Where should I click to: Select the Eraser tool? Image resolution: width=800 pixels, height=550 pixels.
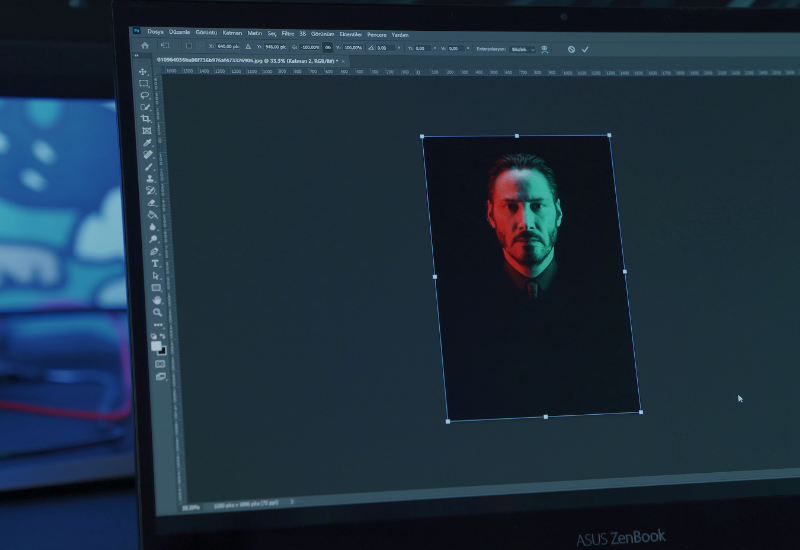(x=151, y=202)
